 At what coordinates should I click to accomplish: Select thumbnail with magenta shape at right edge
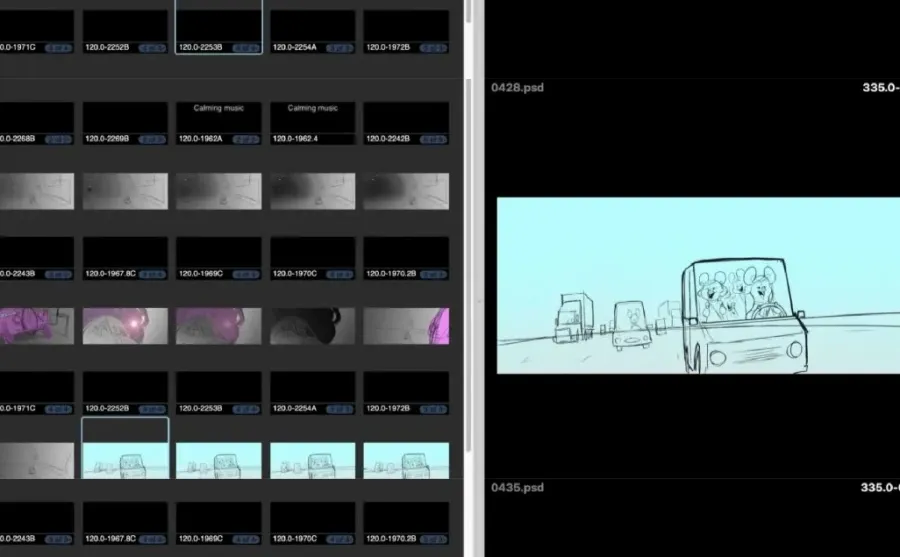point(406,326)
